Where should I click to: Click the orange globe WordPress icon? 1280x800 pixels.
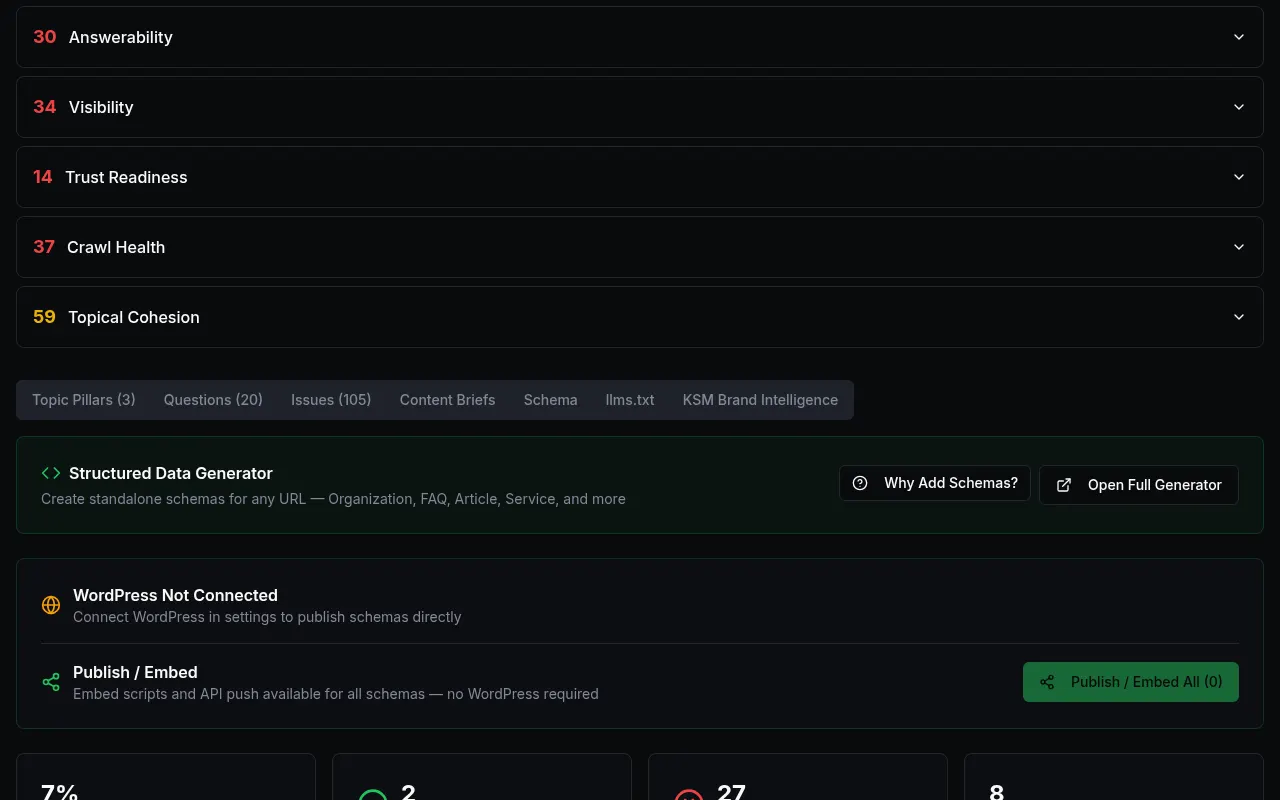51,605
